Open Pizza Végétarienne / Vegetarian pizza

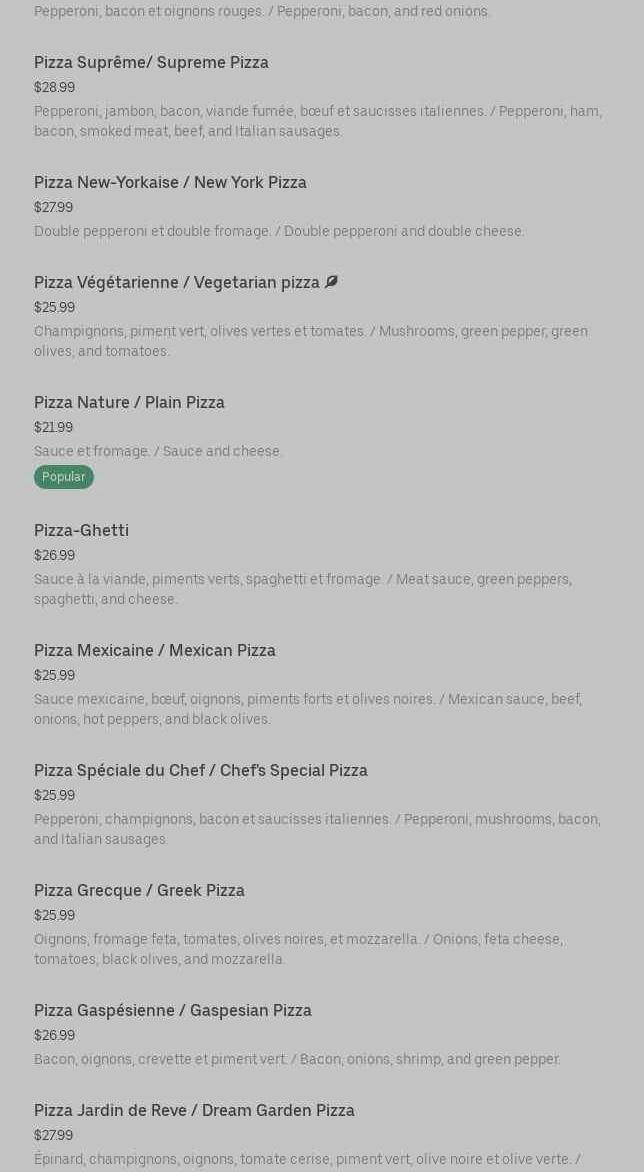tap(177, 282)
